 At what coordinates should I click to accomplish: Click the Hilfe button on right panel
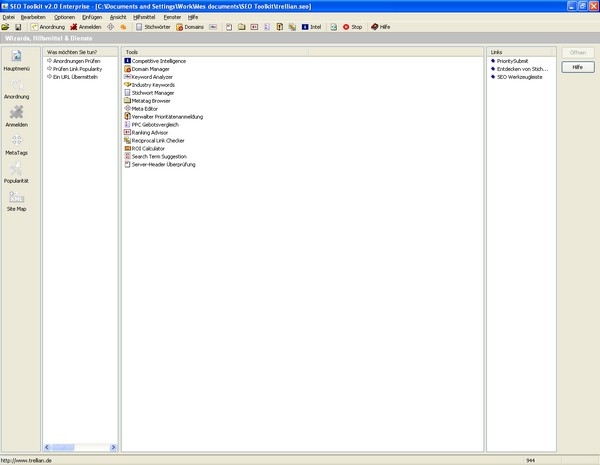[x=576, y=67]
